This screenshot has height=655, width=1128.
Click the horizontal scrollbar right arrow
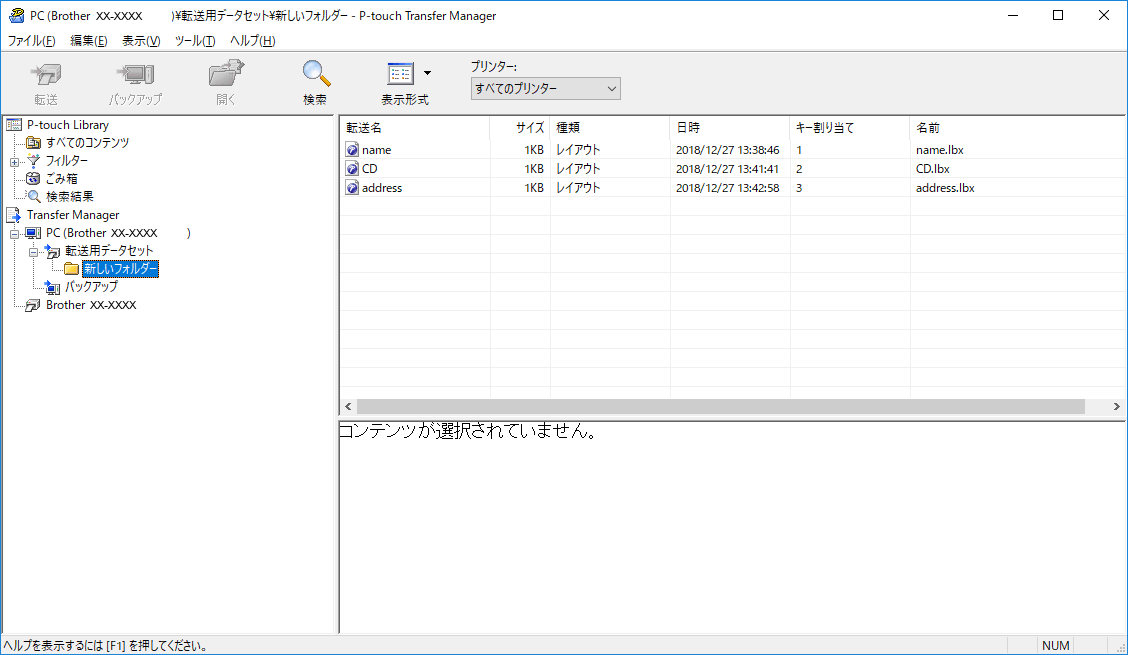pyautogui.click(x=1116, y=407)
